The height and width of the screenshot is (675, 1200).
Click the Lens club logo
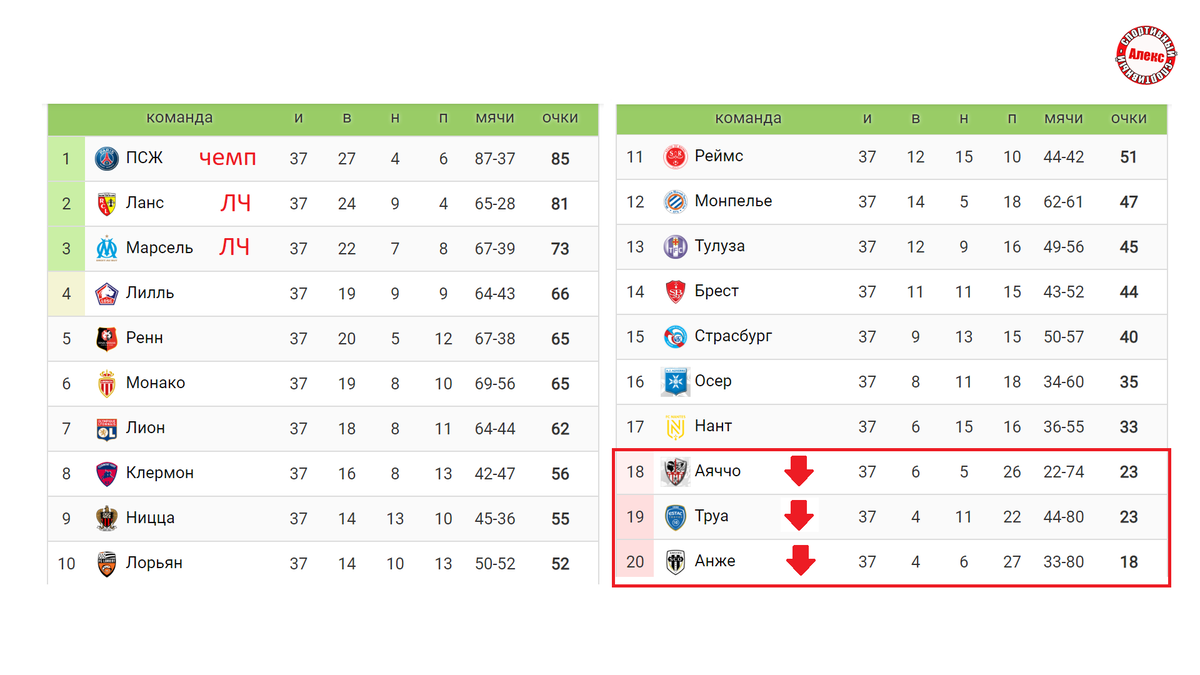(x=107, y=203)
